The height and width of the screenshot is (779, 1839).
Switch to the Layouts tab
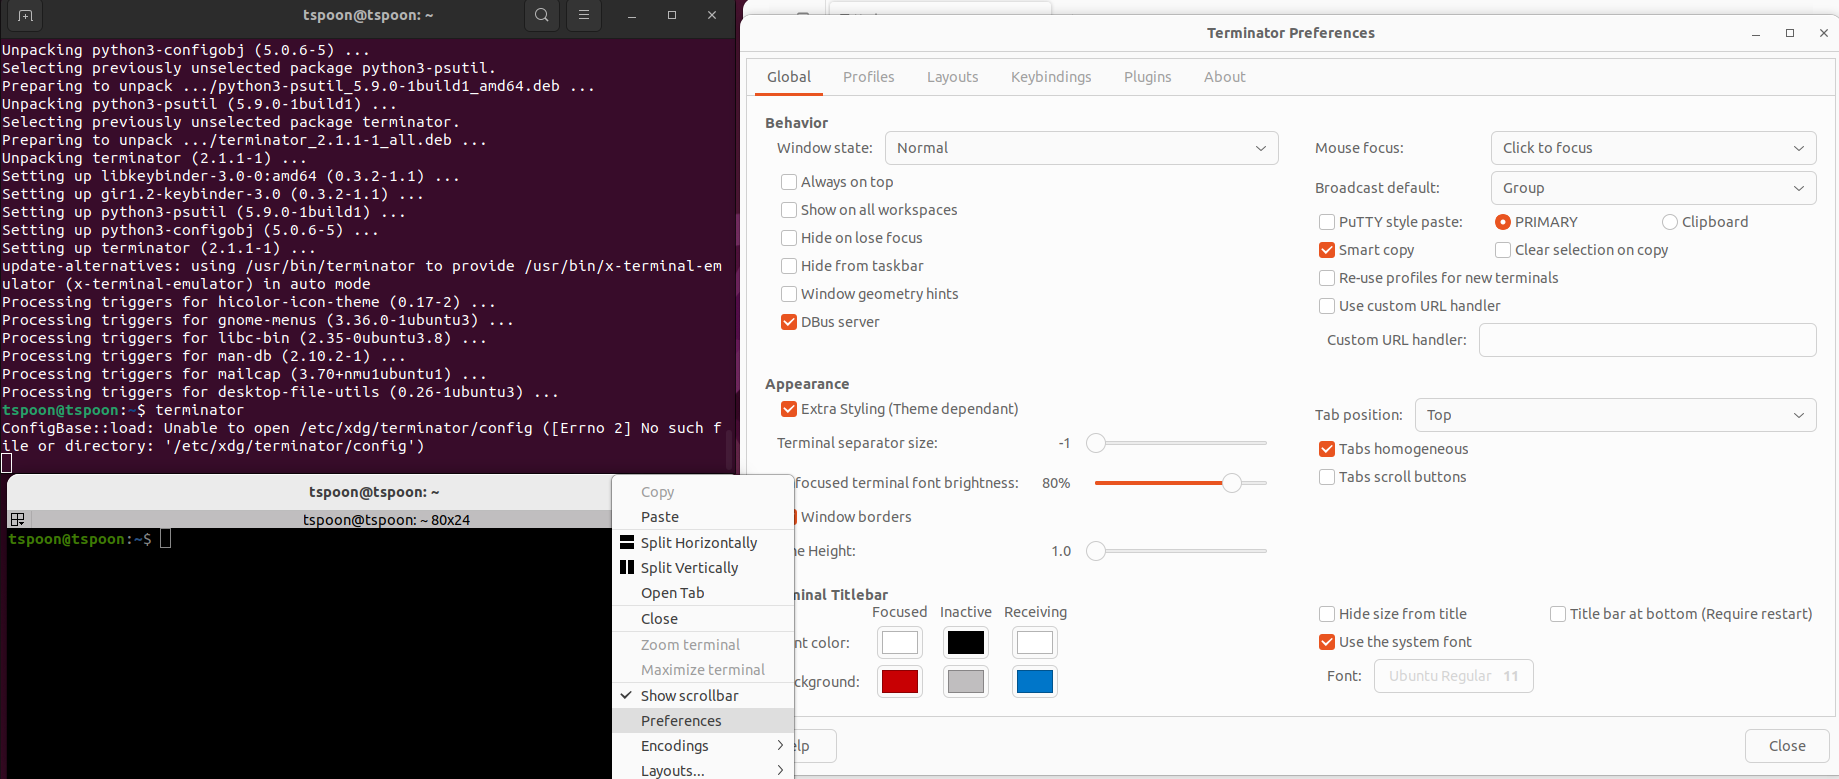click(952, 77)
